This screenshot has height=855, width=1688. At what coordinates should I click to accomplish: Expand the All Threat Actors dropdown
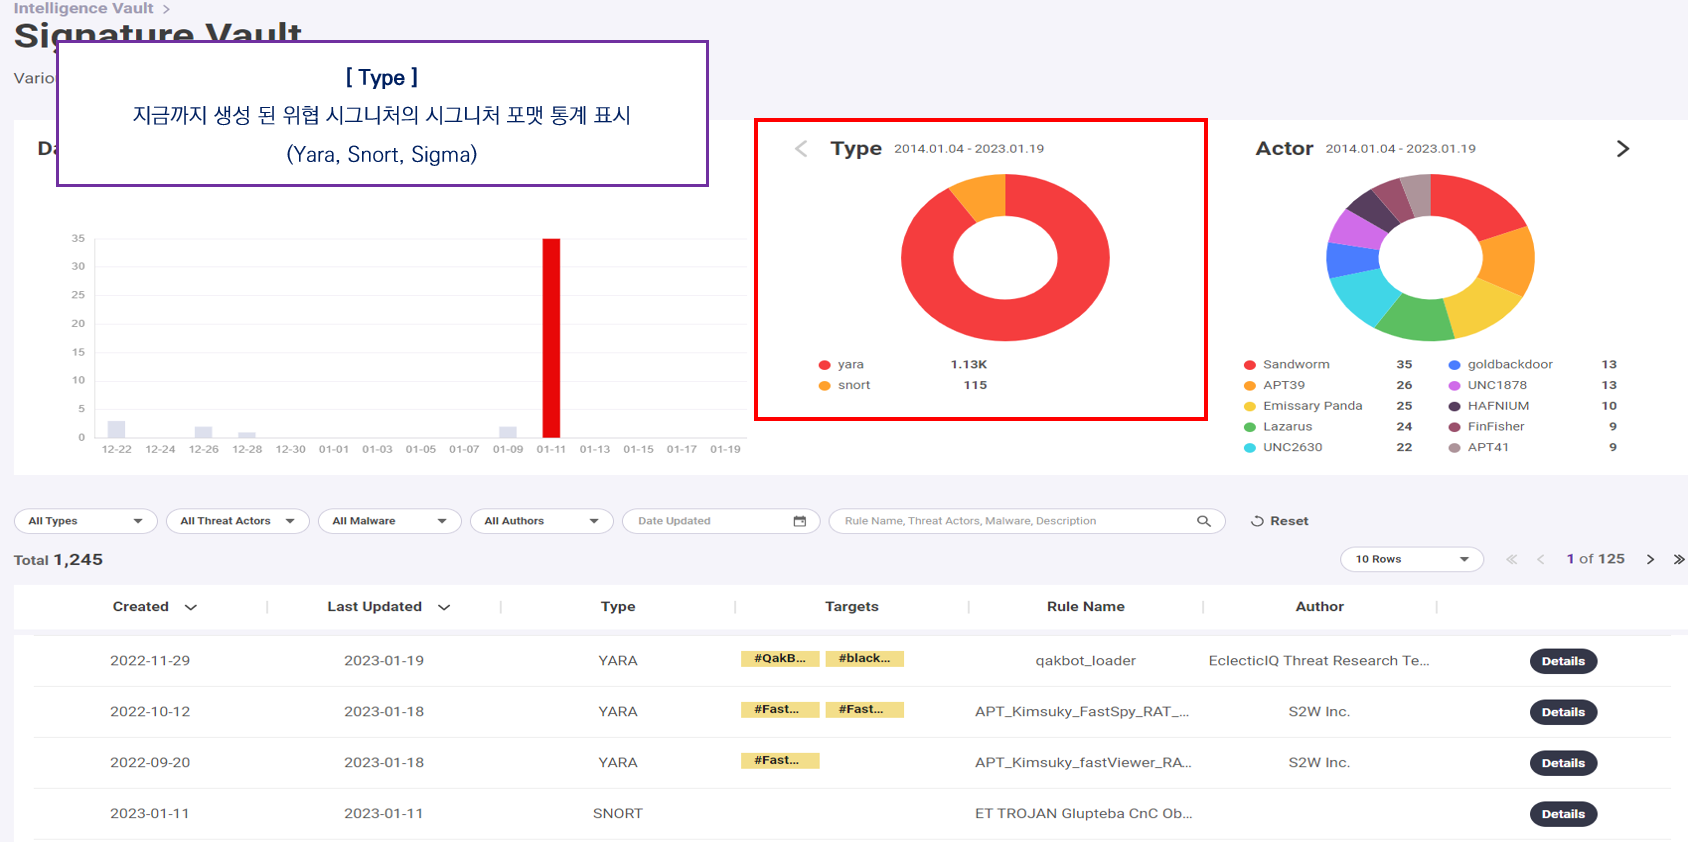point(238,521)
